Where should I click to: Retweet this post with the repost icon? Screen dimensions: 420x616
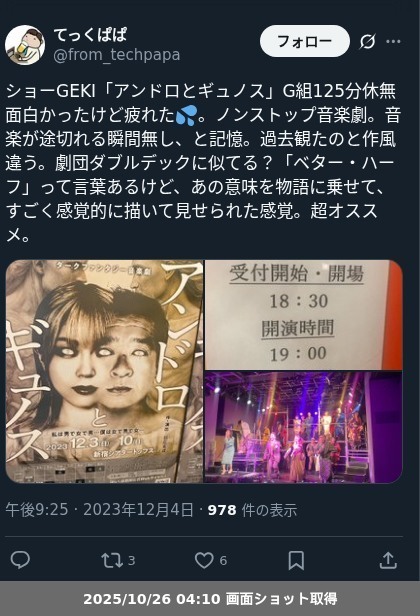[112, 560]
